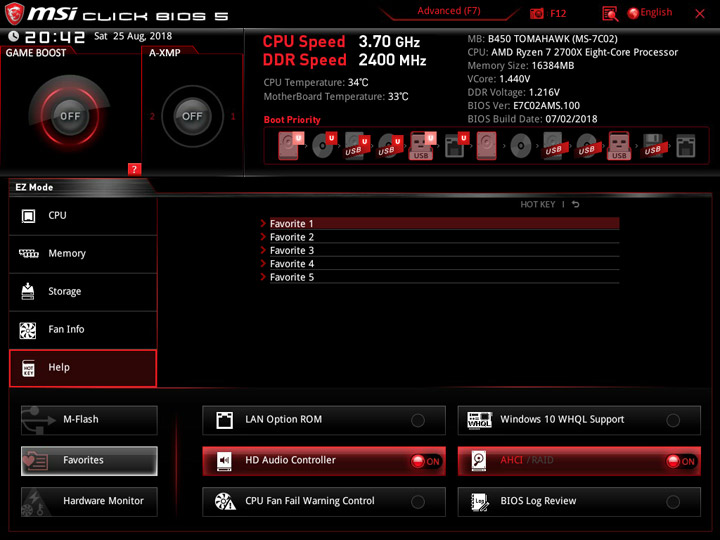The image size is (720, 540).
Task: Expand the Favorite 3 entry
Action: tap(440, 250)
